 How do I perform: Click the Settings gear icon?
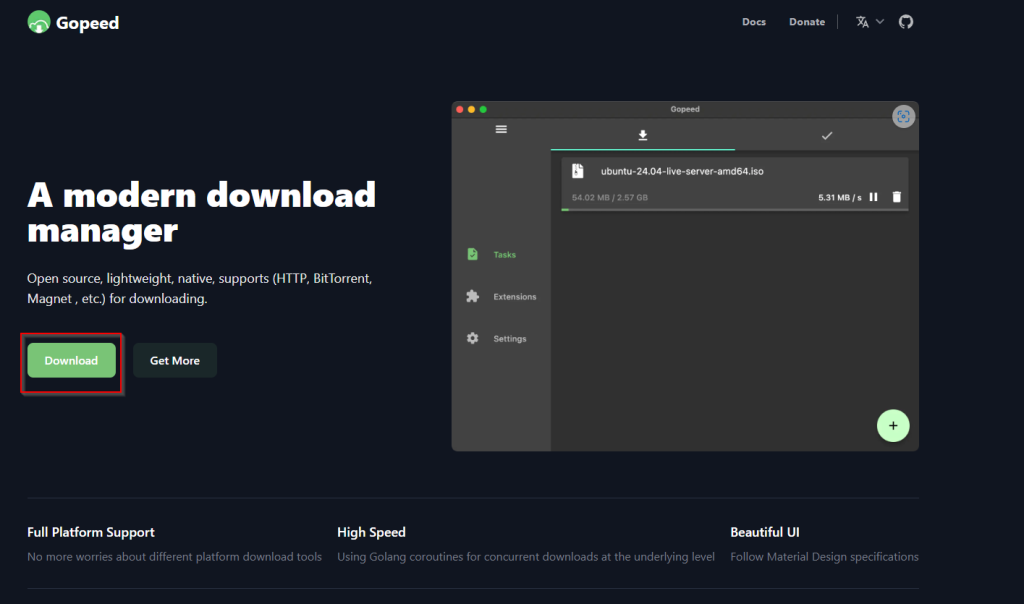[472, 338]
